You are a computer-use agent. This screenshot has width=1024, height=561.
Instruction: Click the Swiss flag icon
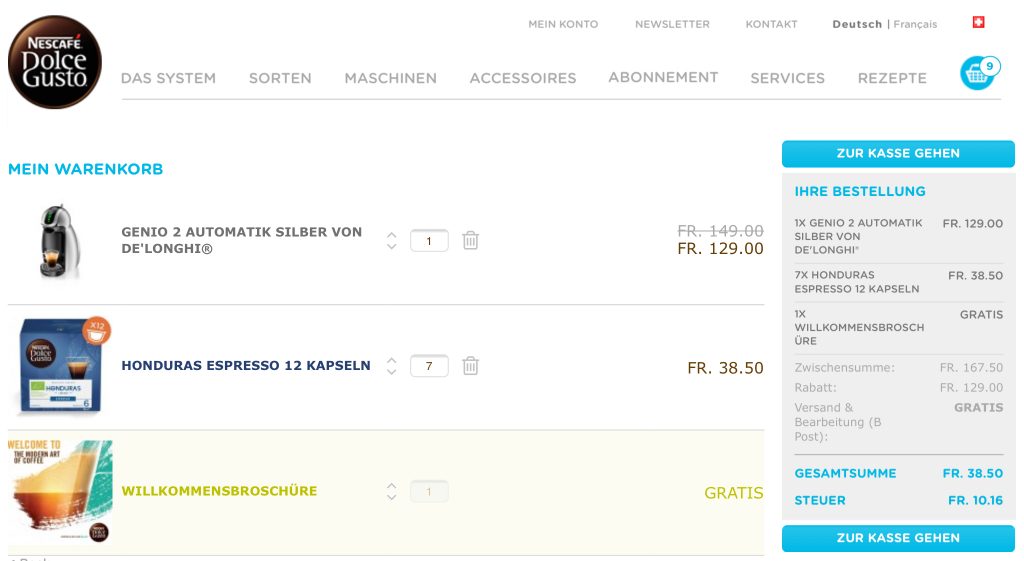click(978, 22)
